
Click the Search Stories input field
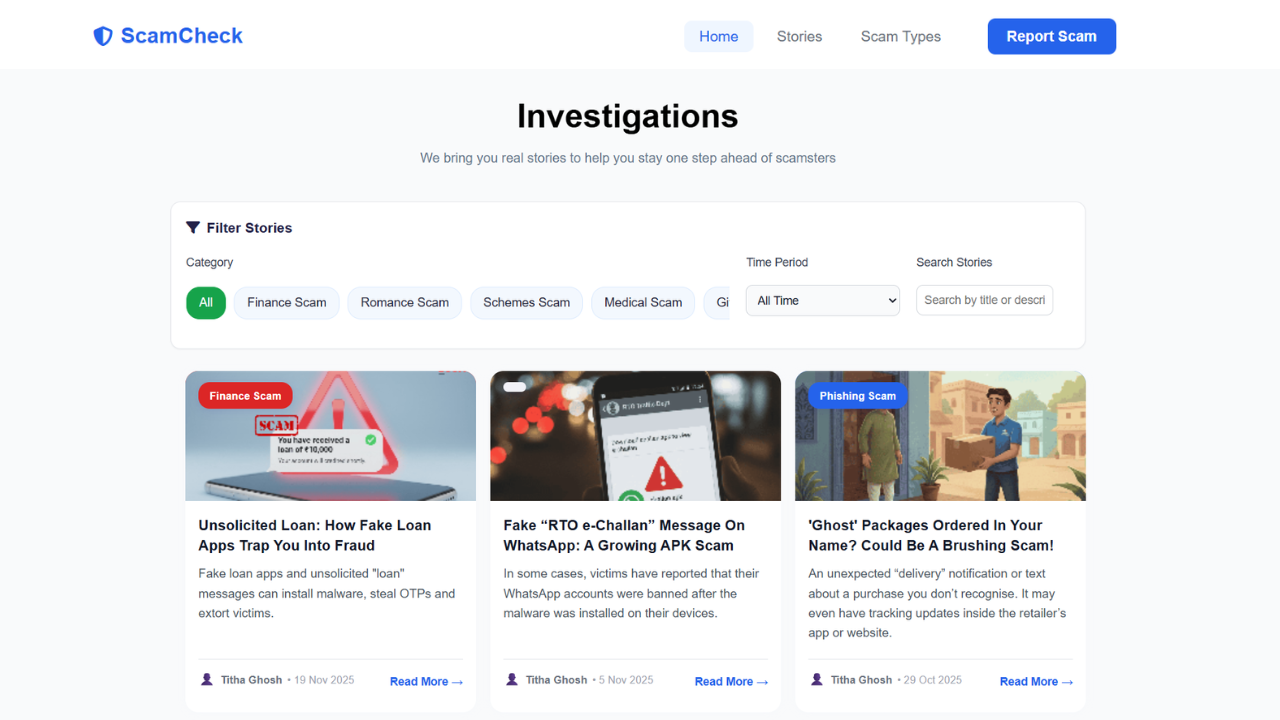click(984, 300)
